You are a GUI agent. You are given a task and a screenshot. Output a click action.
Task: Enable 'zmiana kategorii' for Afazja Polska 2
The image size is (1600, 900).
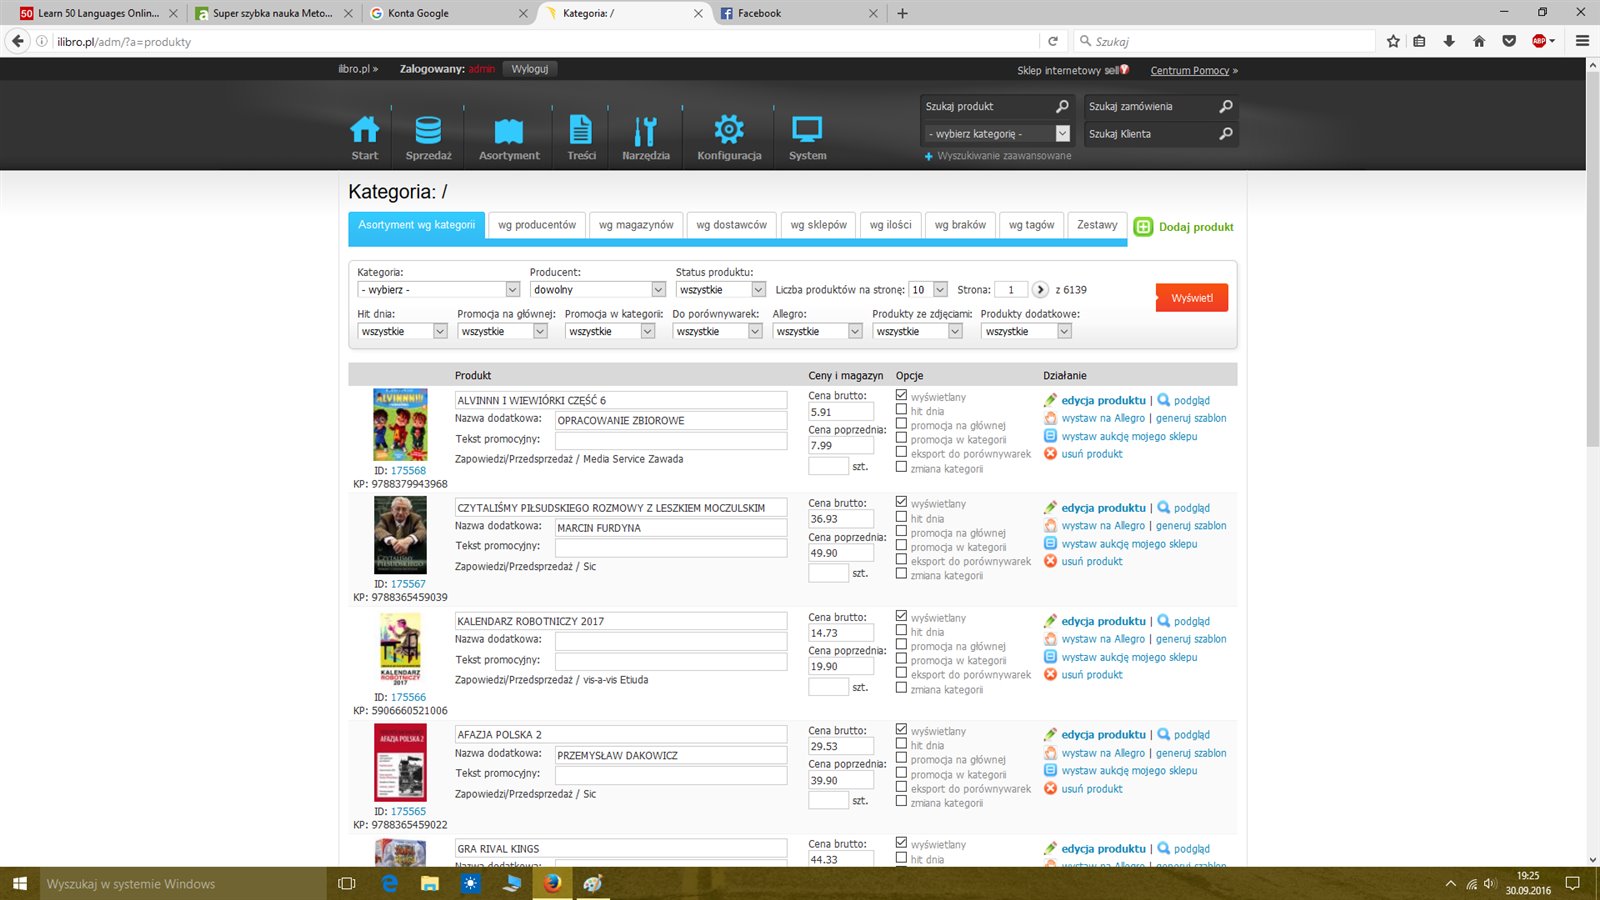(901, 801)
